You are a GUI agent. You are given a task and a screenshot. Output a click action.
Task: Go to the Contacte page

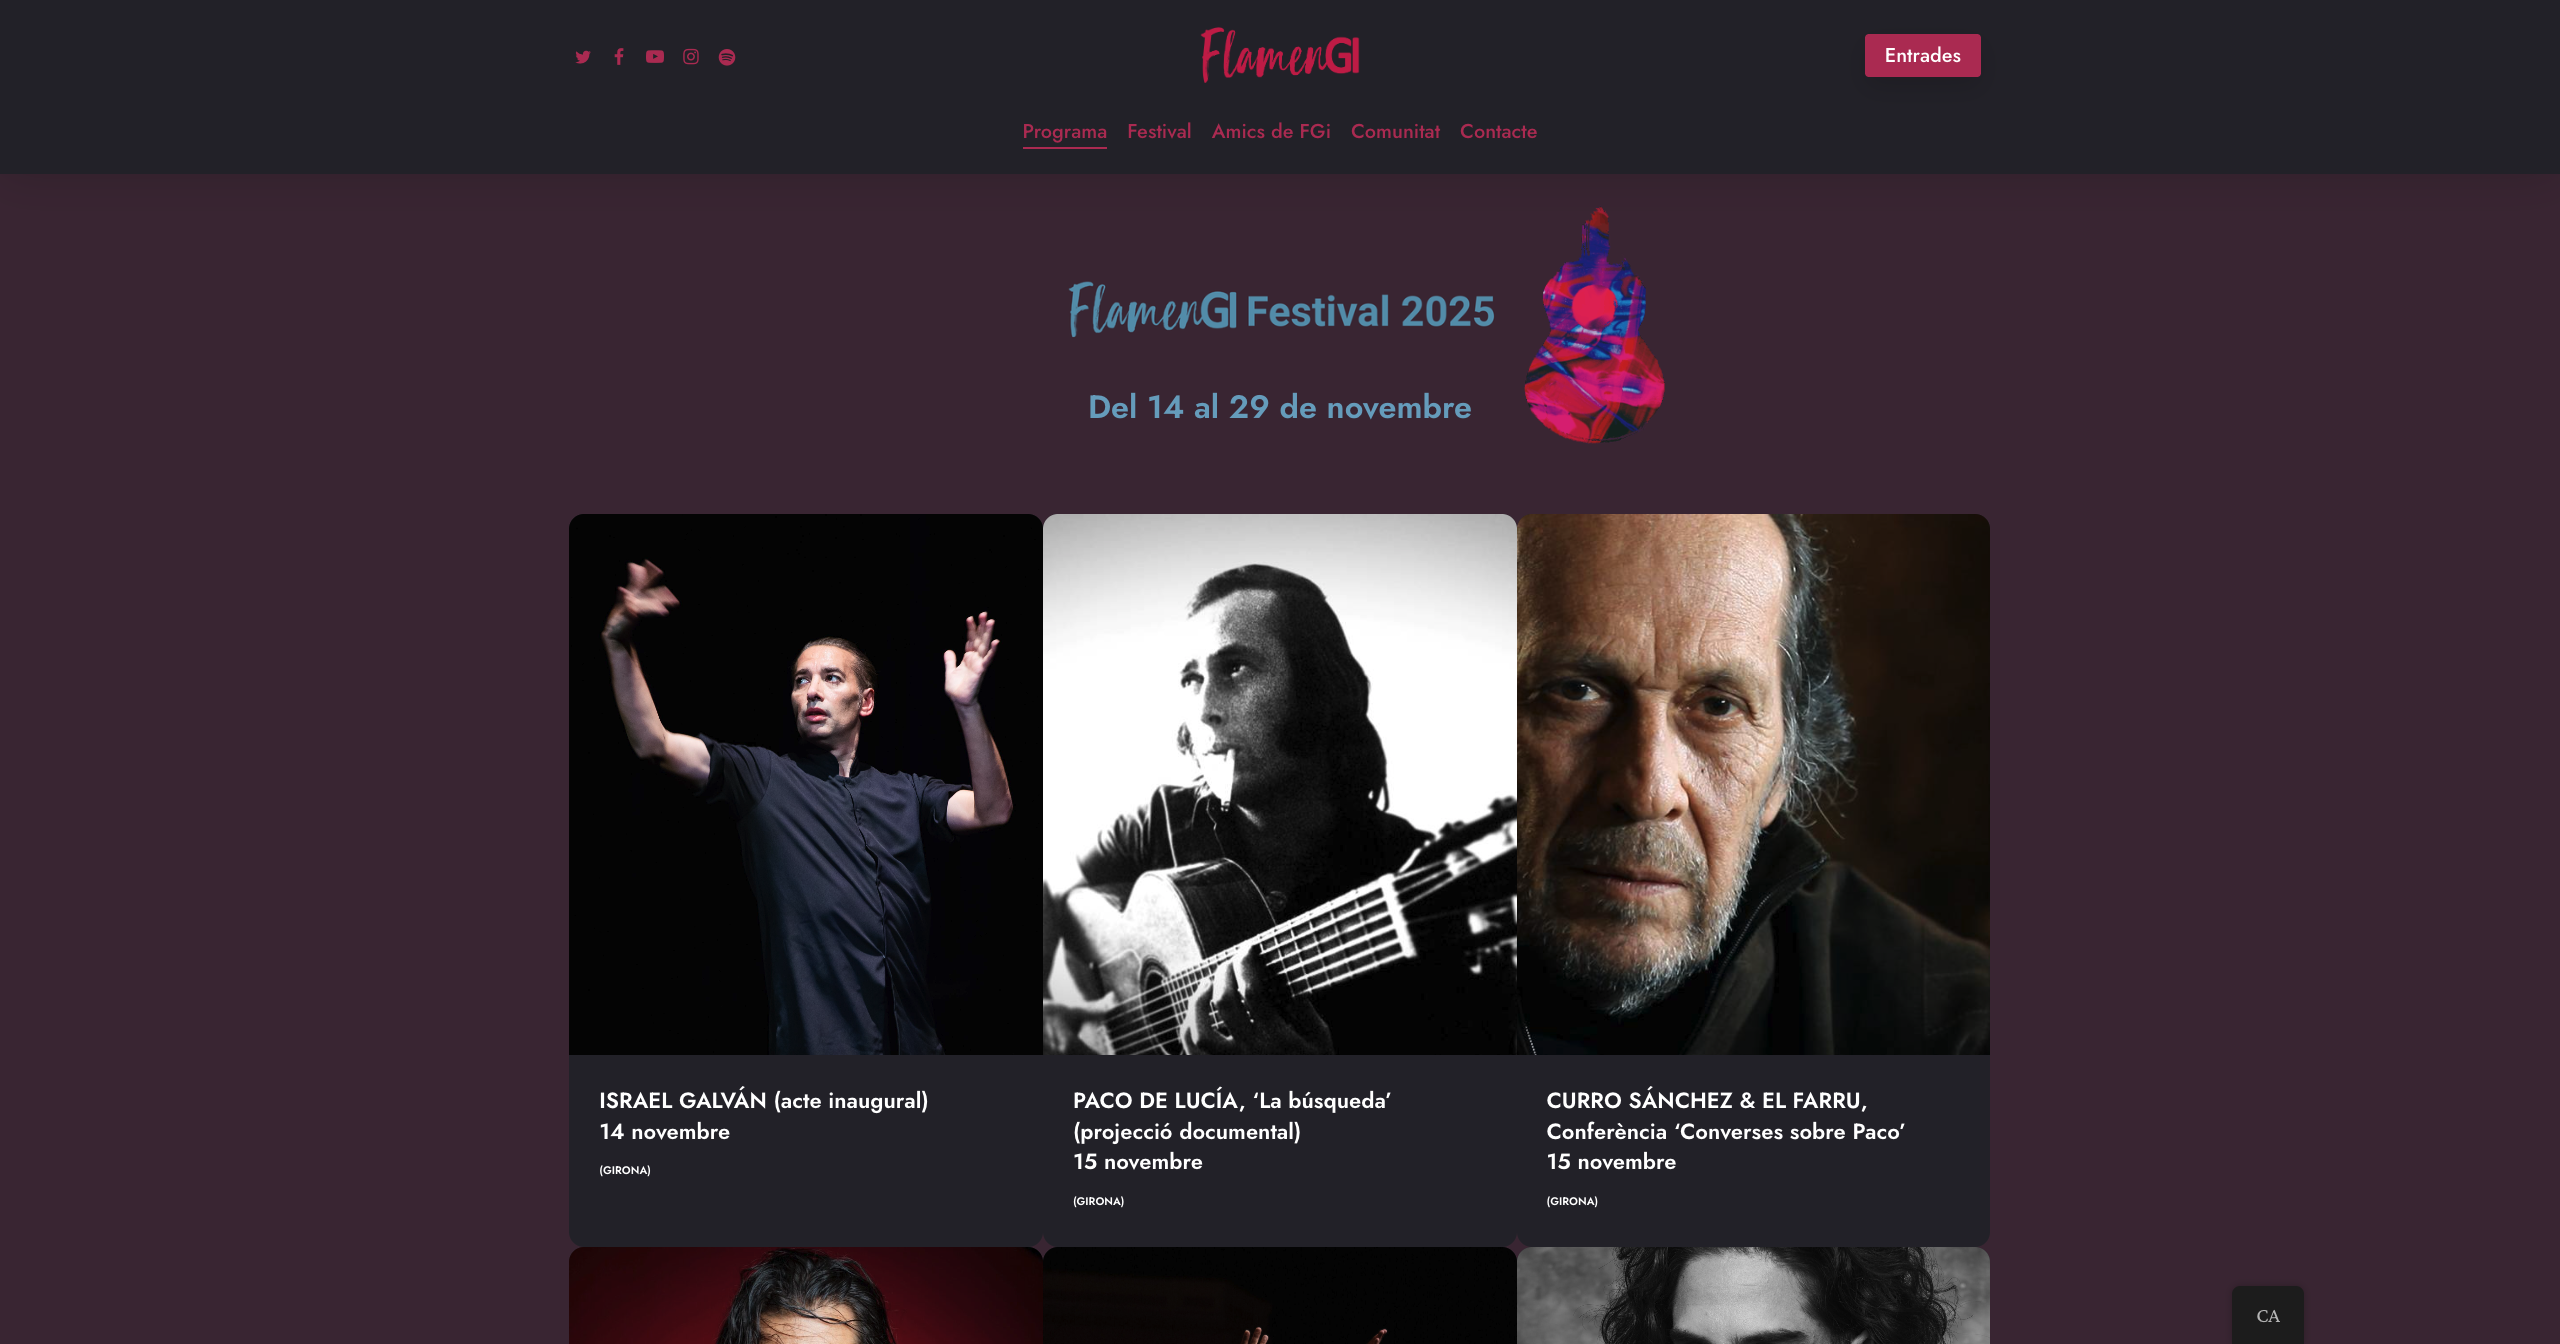point(1498,132)
